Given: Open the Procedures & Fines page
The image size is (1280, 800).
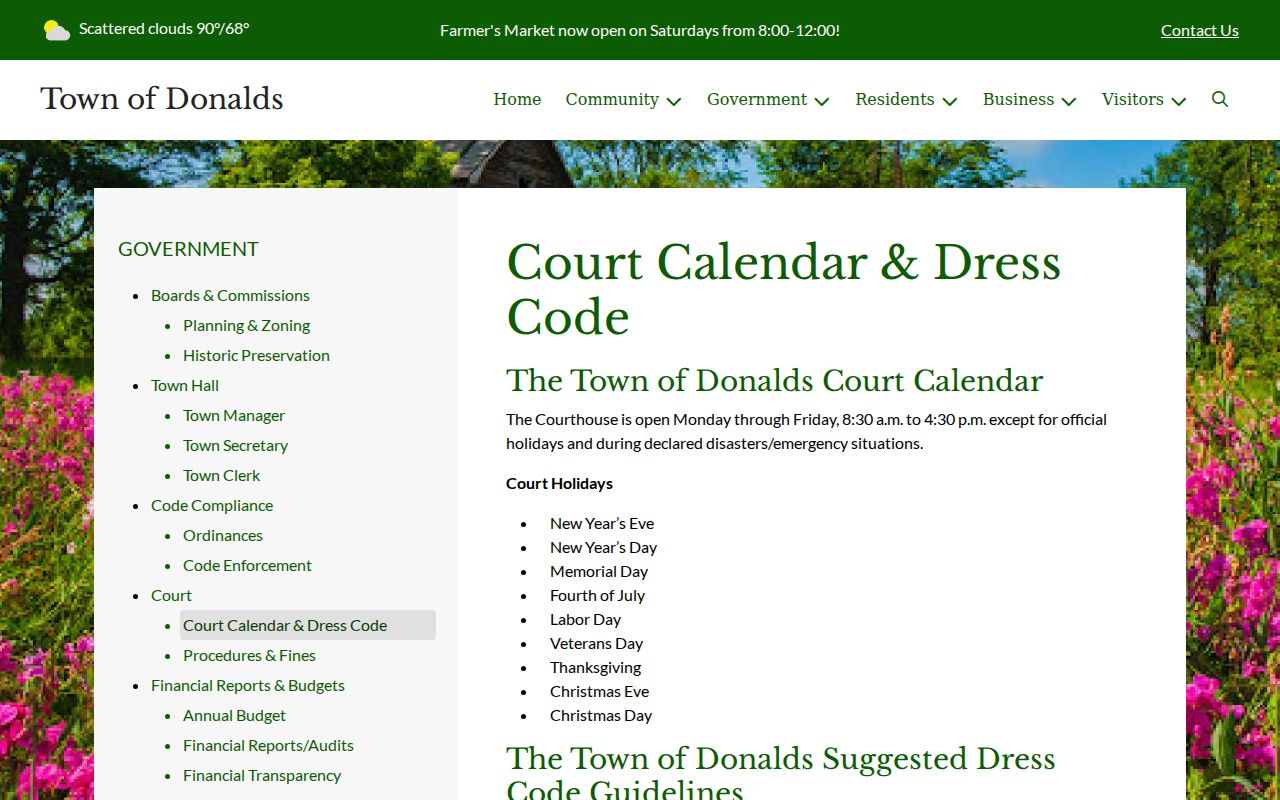Looking at the screenshot, I should 249,655.
